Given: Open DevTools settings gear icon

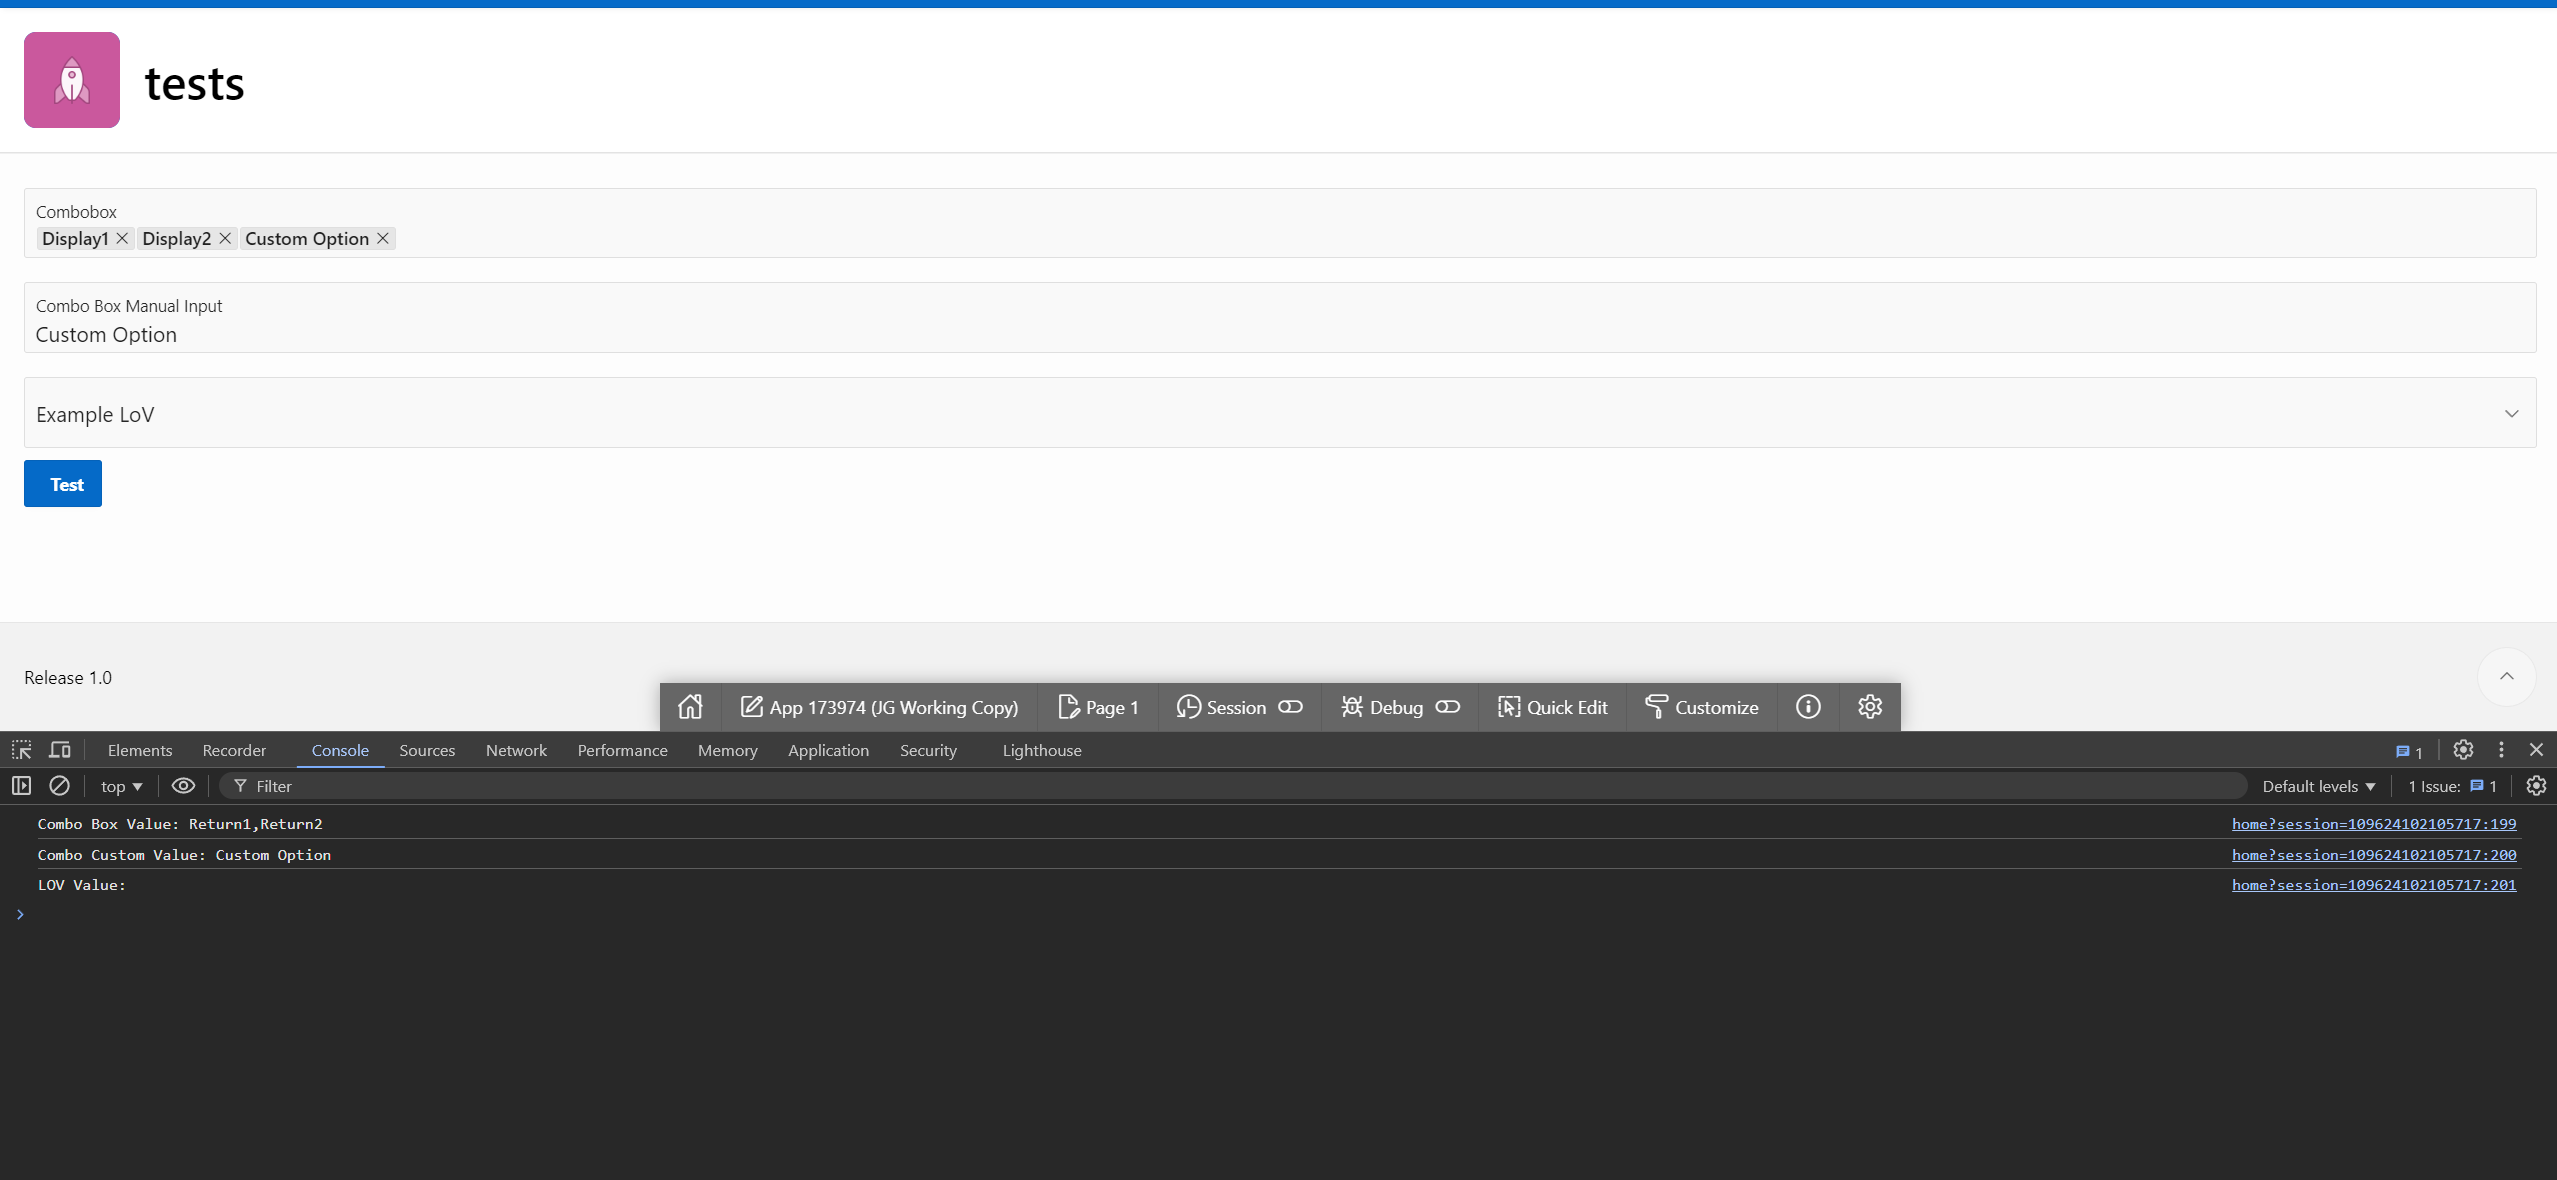Looking at the screenshot, I should coord(2463,750).
